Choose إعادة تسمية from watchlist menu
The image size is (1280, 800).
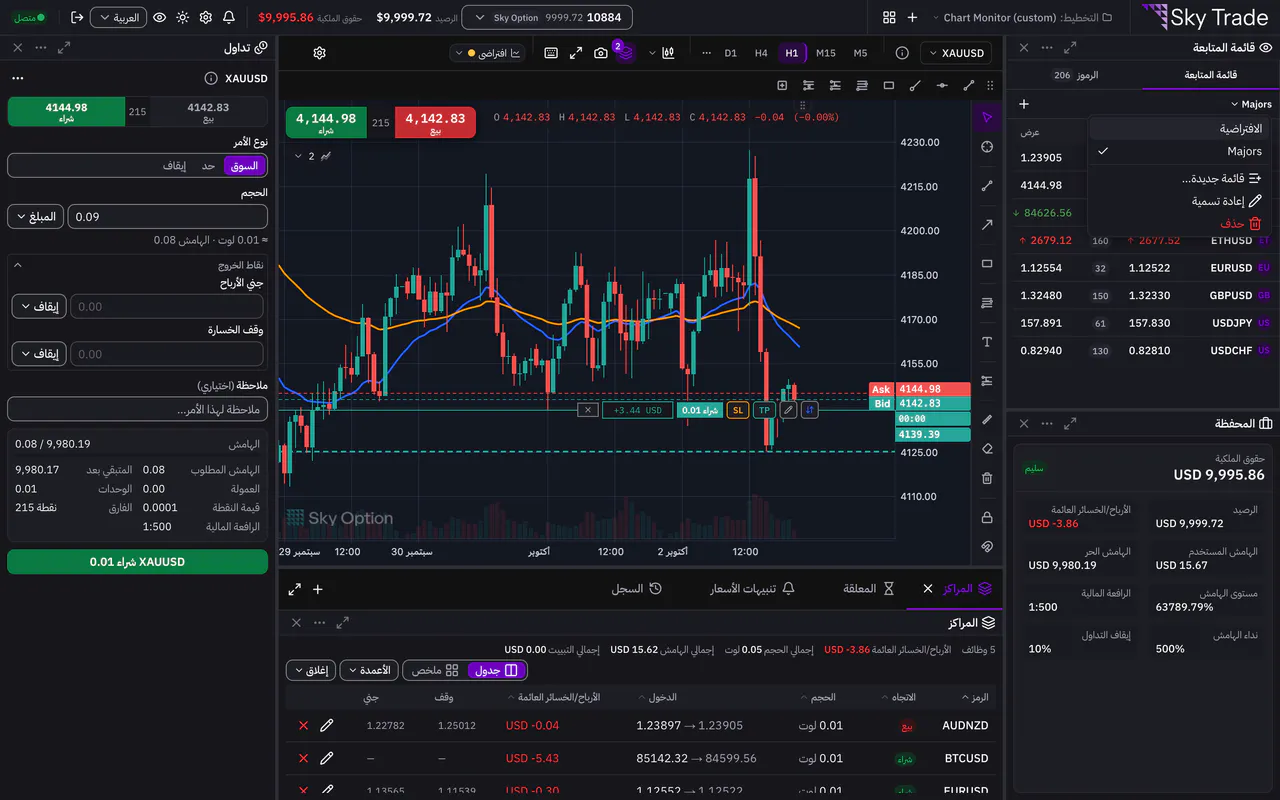(1181, 201)
